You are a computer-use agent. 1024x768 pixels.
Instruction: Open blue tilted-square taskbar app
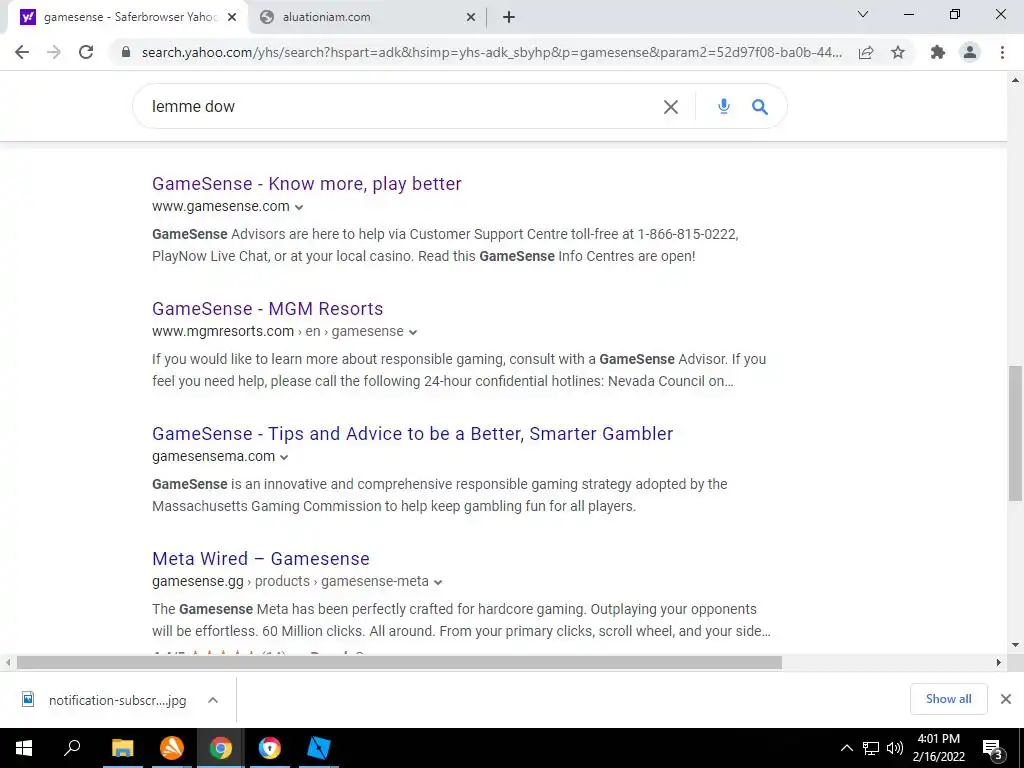tap(319, 748)
